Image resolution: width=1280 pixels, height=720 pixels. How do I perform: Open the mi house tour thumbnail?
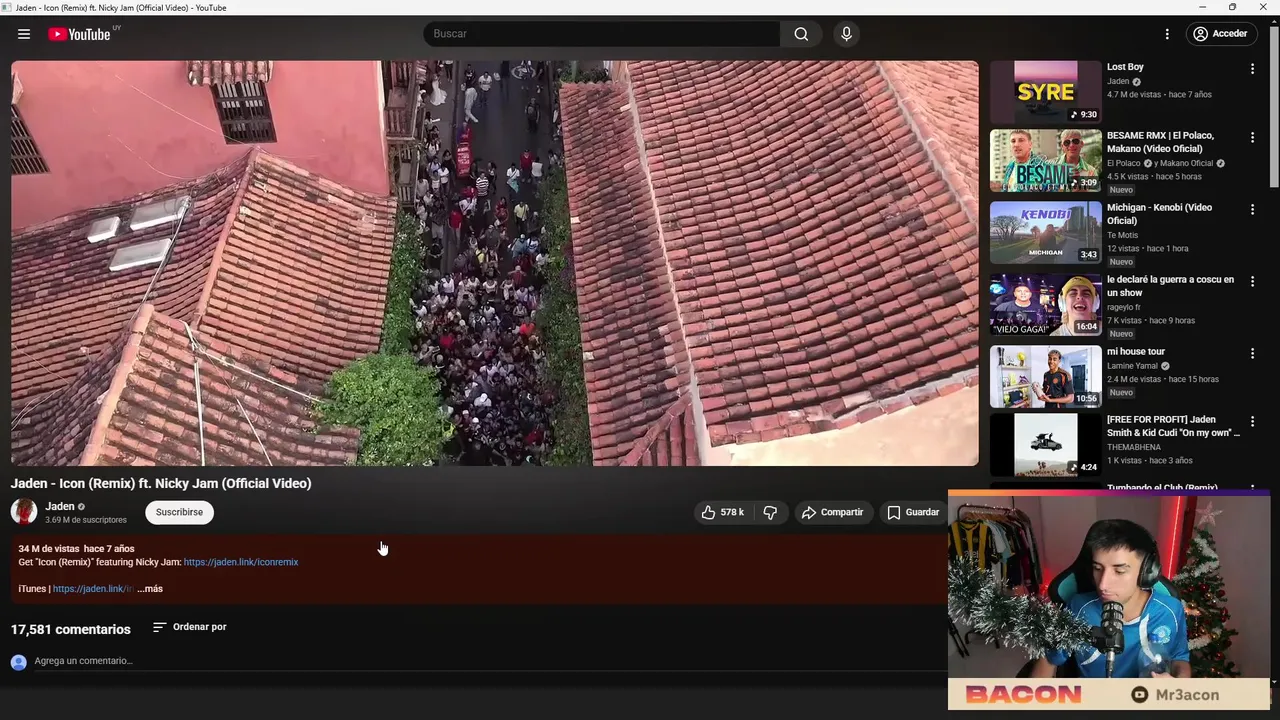1046,376
